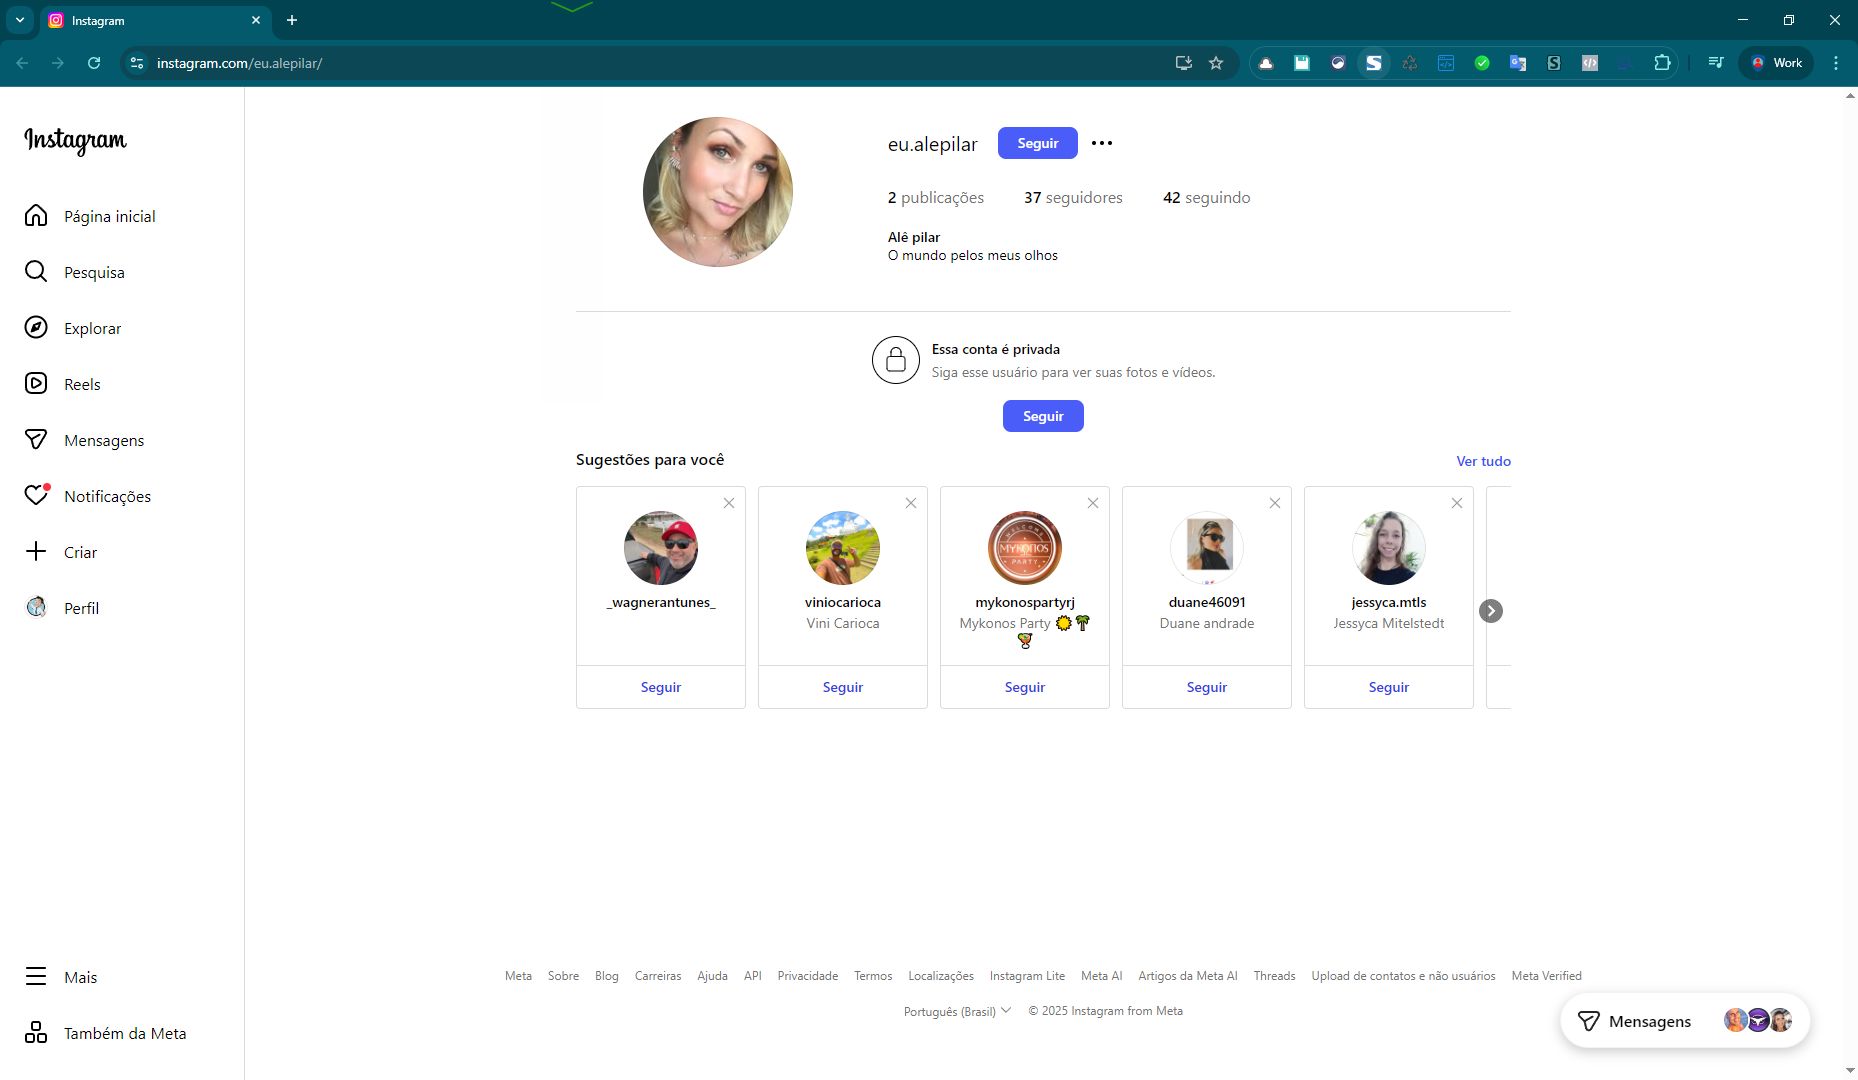Screen dimensions: 1858x1080
Task: Follow jessyca.mtls via Seguir
Action: click(x=1389, y=687)
